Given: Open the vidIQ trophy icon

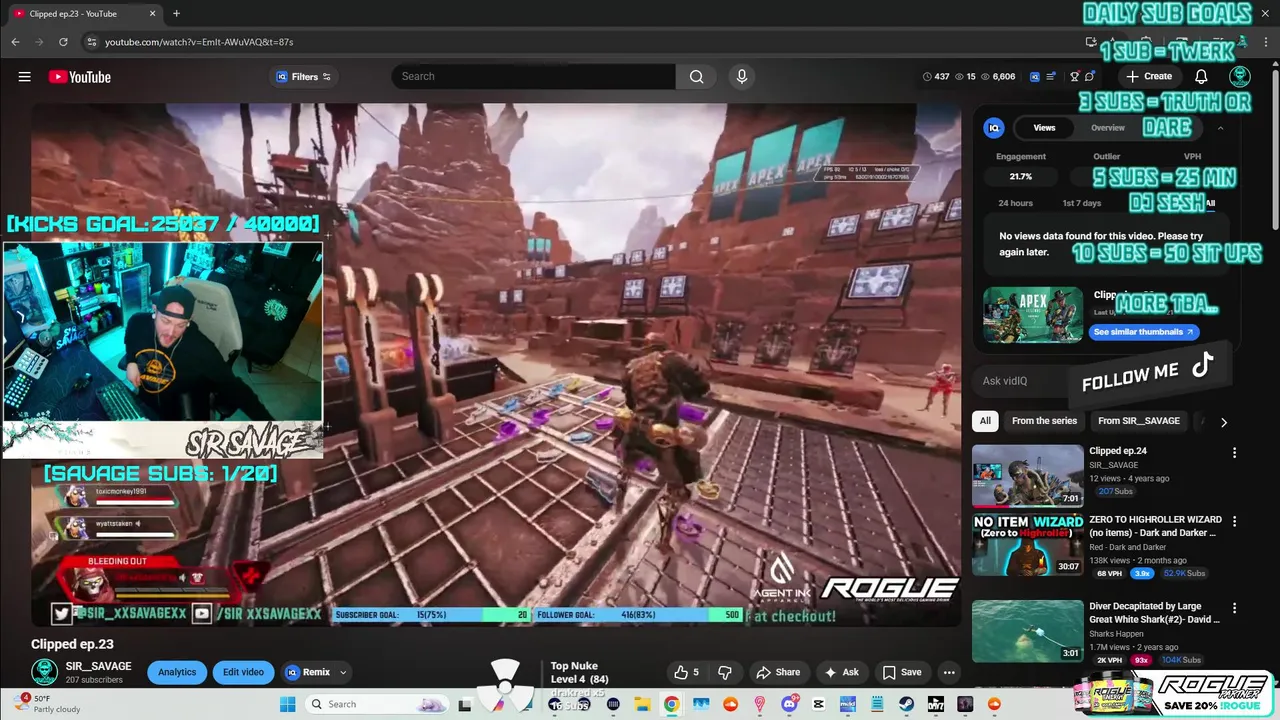Looking at the screenshot, I should [x=1075, y=77].
